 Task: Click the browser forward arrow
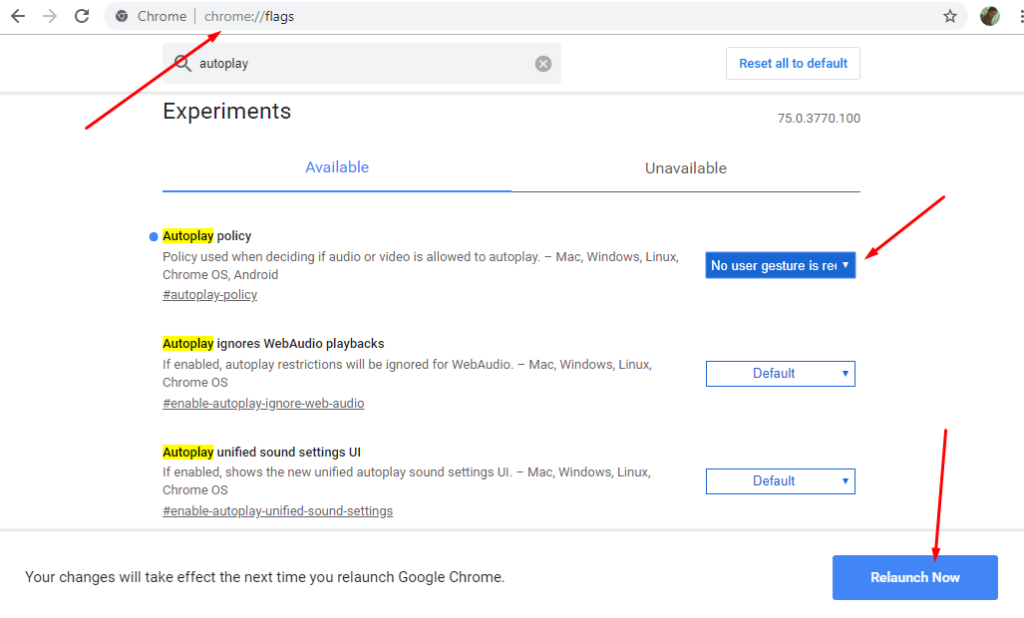(x=50, y=16)
